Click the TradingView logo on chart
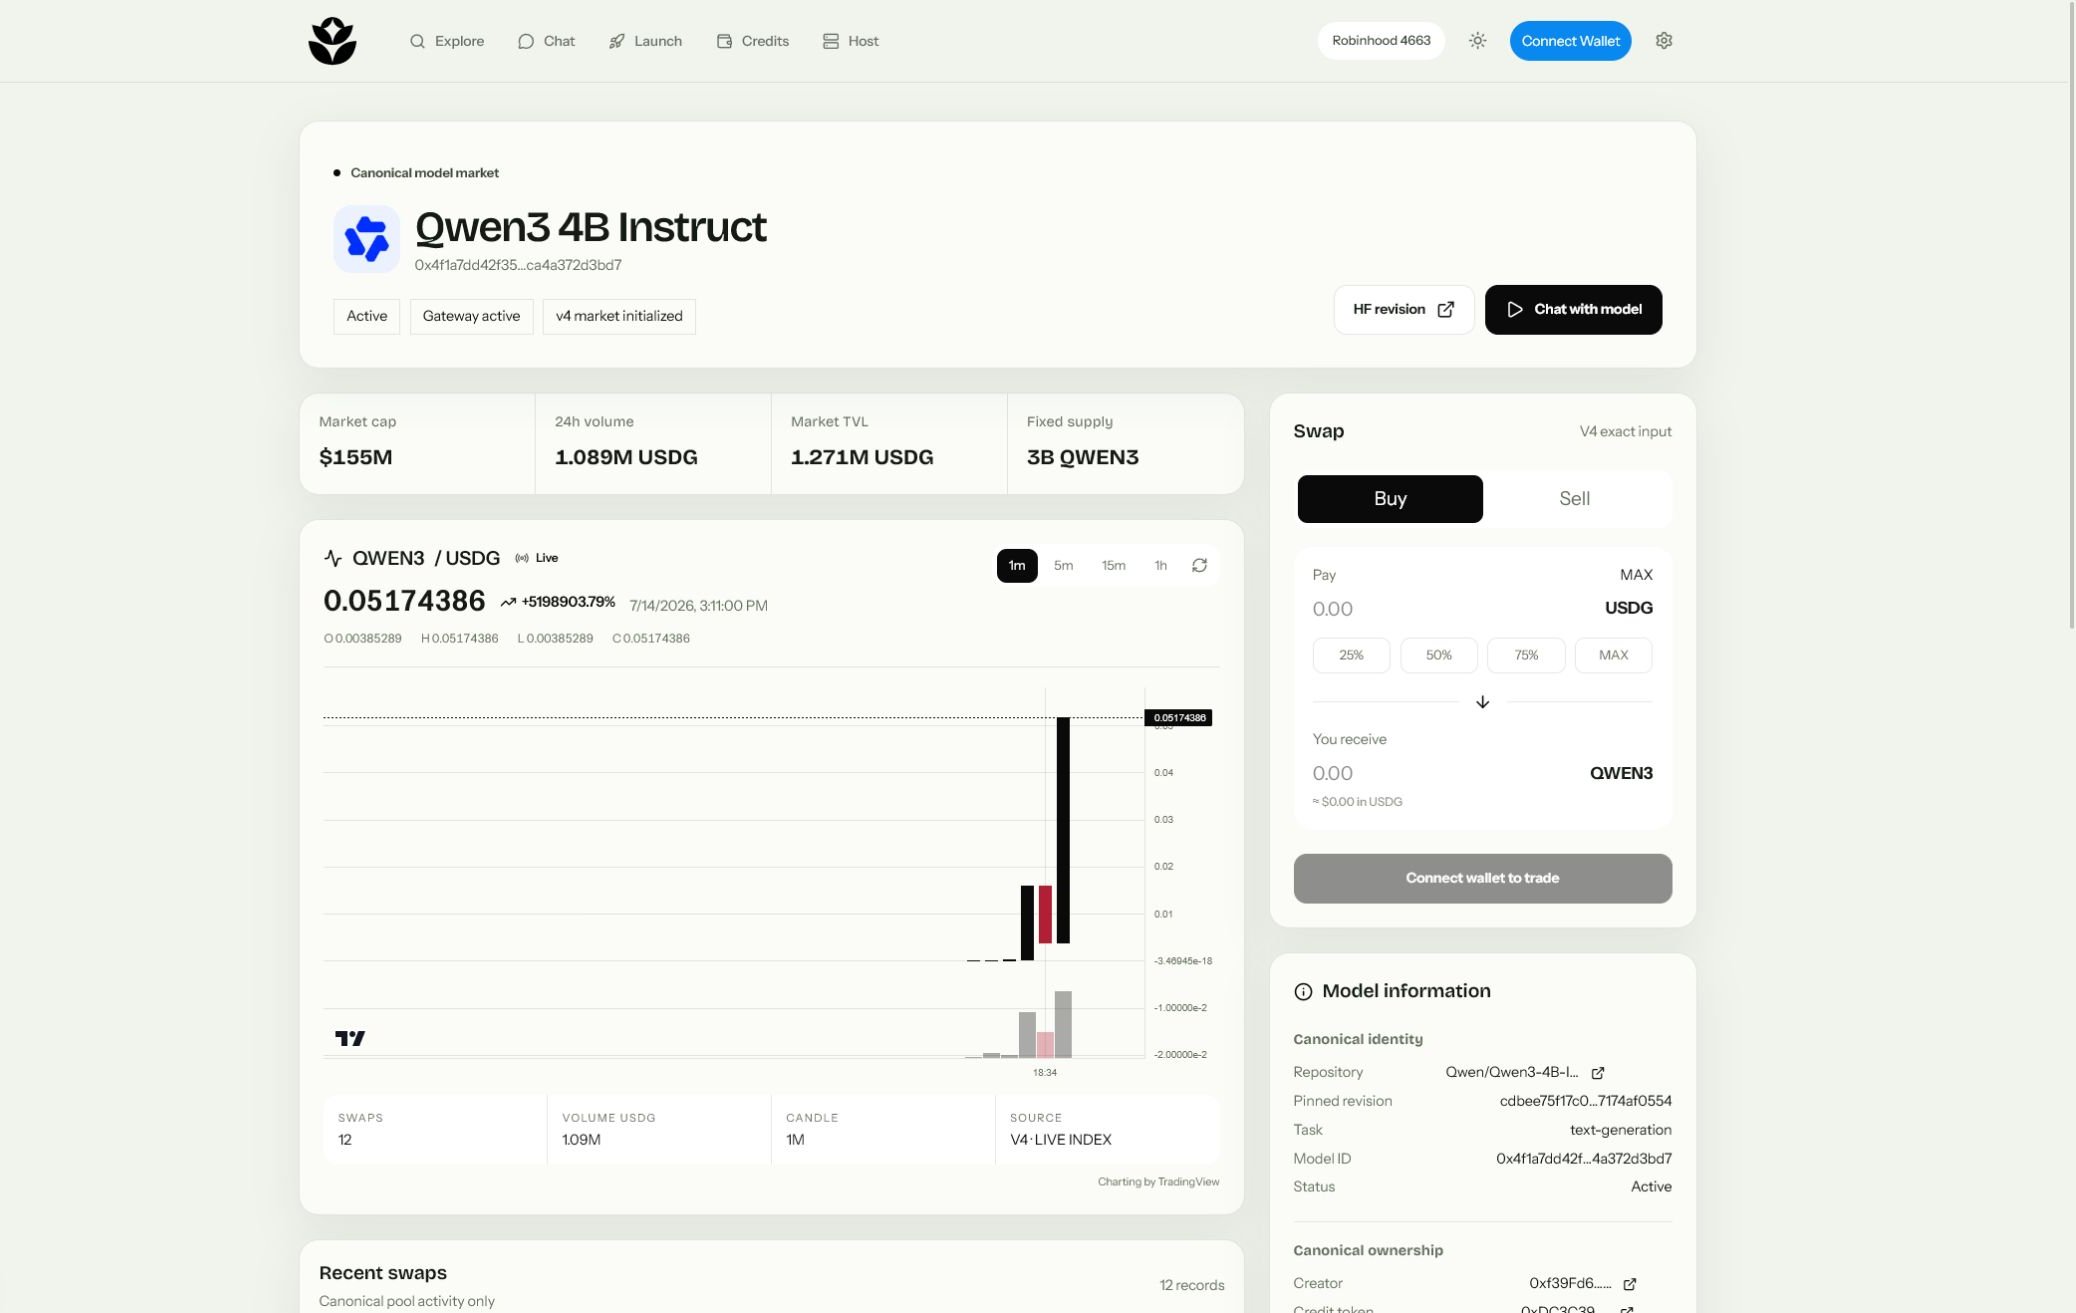The height and width of the screenshot is (1313, 2076). (x=350, y=1038)
